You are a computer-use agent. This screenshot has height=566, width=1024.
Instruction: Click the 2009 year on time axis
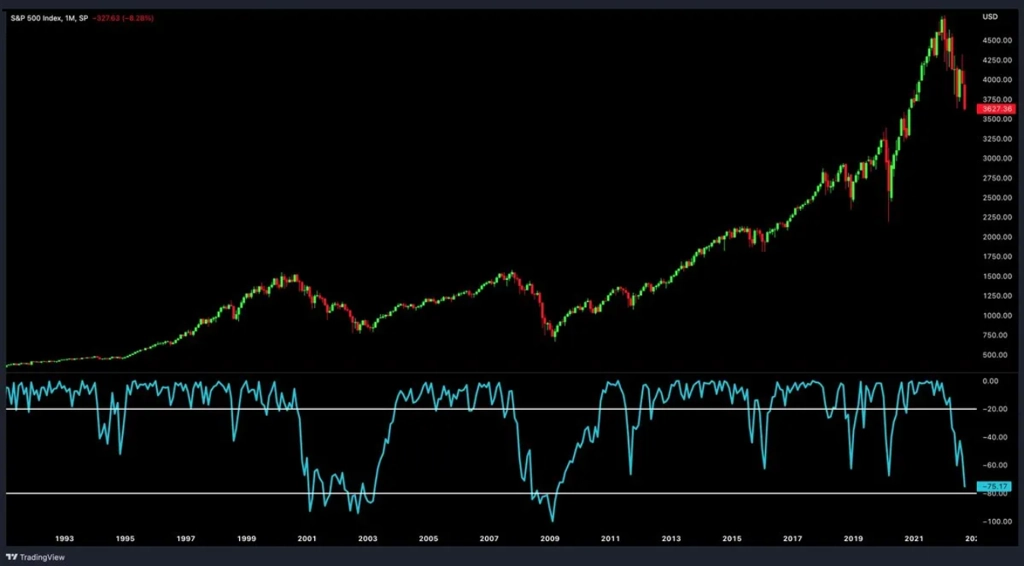pyautogui.click(x=550, y=539)
